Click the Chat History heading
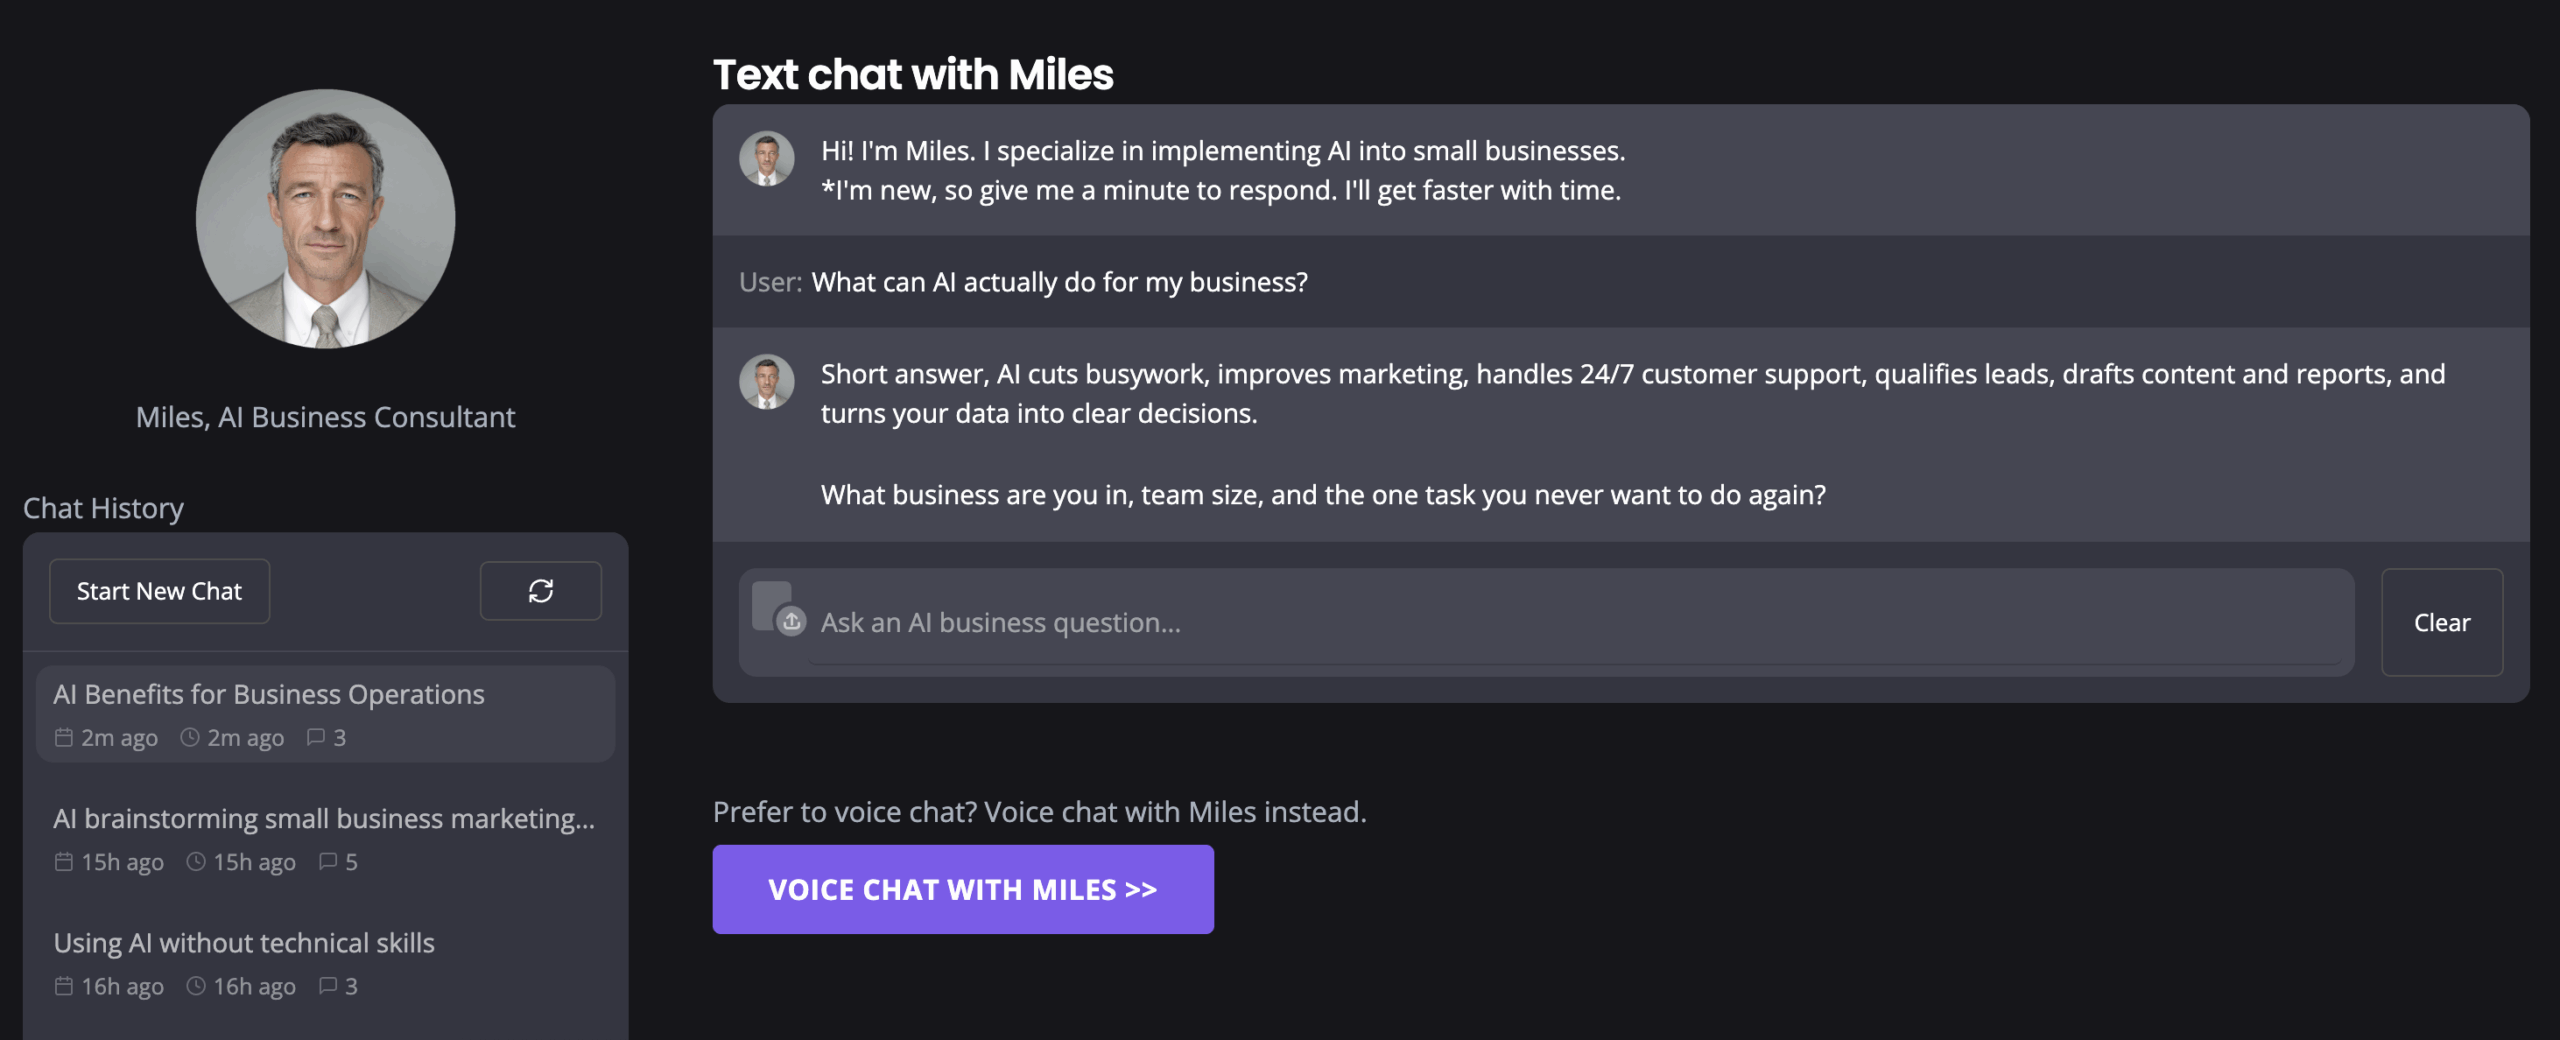The image size is (2560, 1040). [104, 508]
